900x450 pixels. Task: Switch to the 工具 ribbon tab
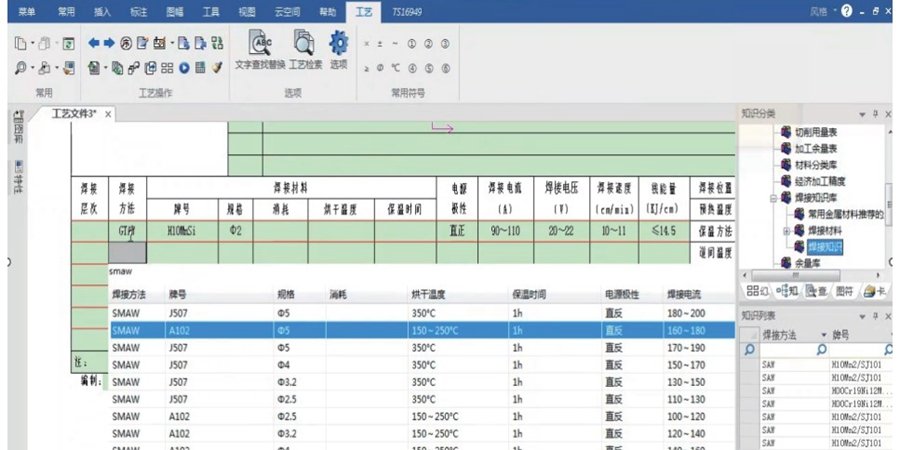tap(211, 11)
